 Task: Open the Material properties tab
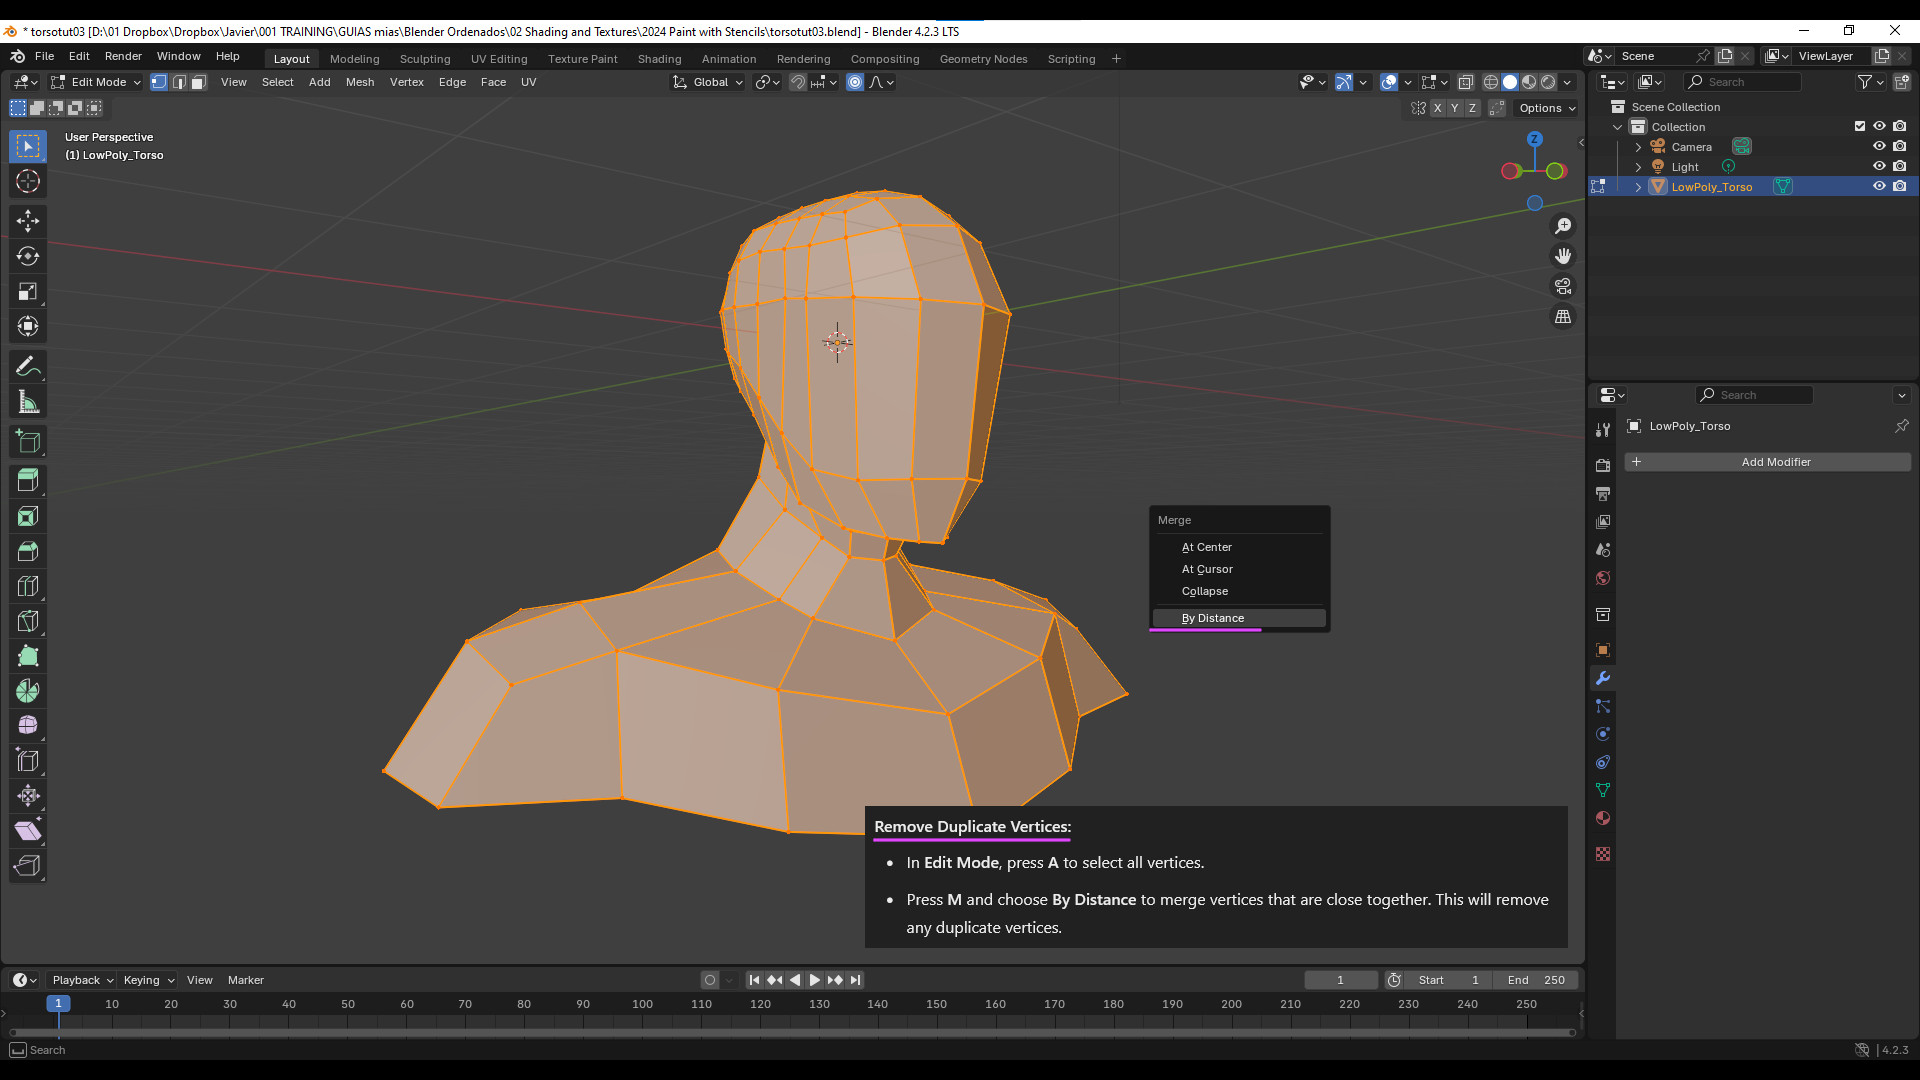[1603, 818]
